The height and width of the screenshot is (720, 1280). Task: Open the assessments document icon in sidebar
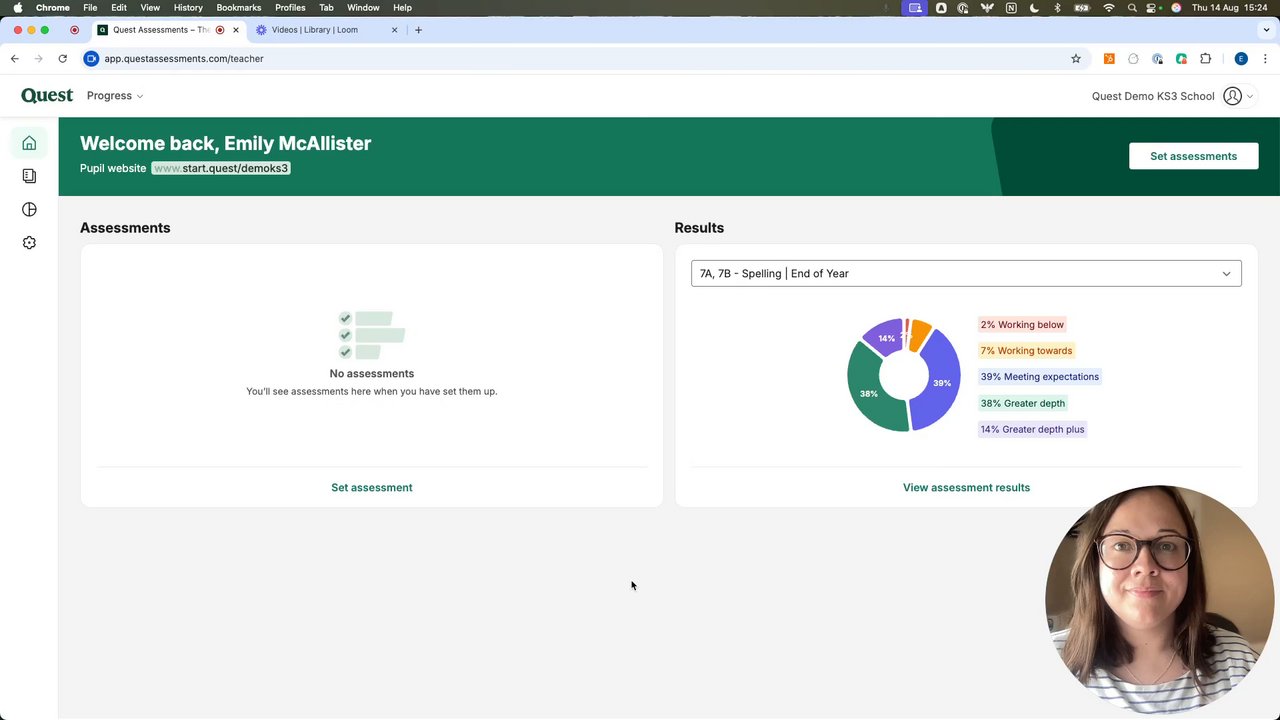tap(29, 176)
